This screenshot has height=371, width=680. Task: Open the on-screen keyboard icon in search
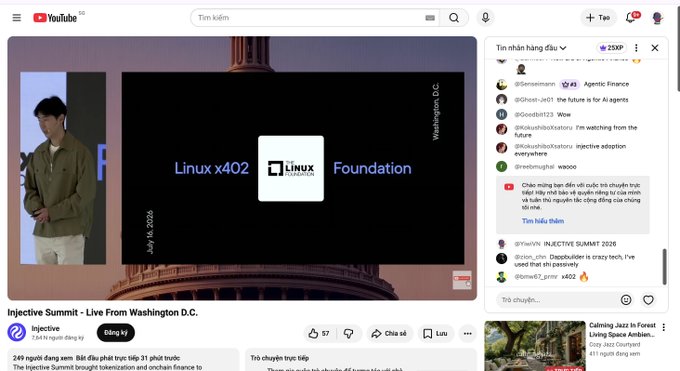[x=430, y=18]
